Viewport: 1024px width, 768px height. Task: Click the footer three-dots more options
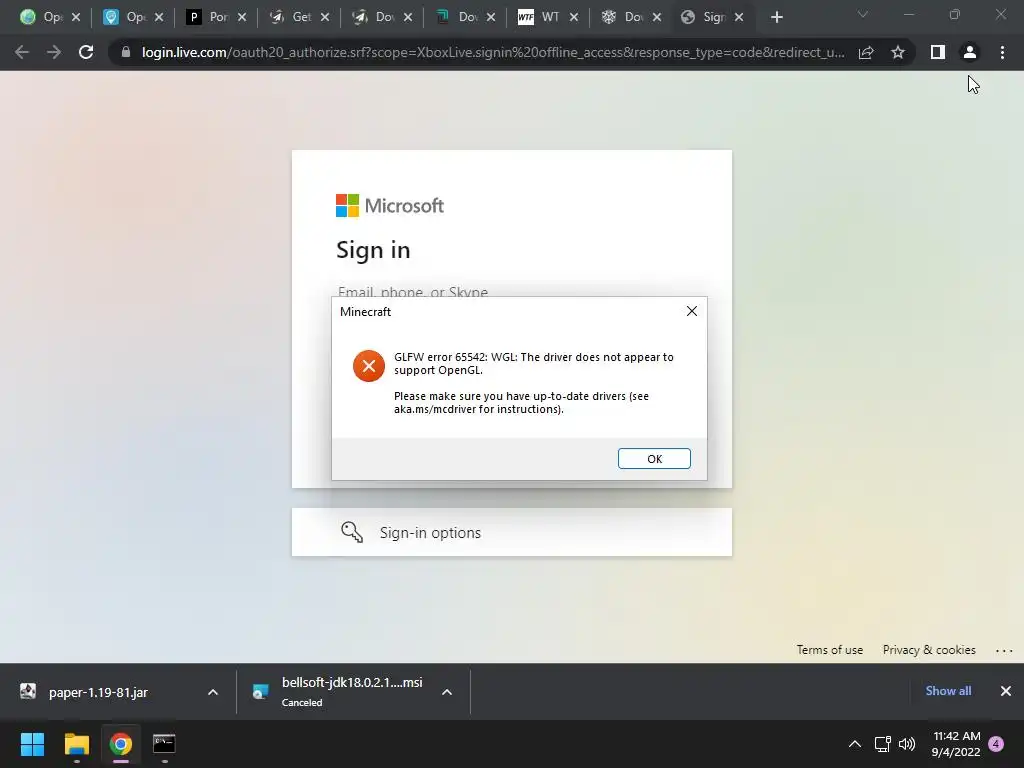pos(1004,650)
